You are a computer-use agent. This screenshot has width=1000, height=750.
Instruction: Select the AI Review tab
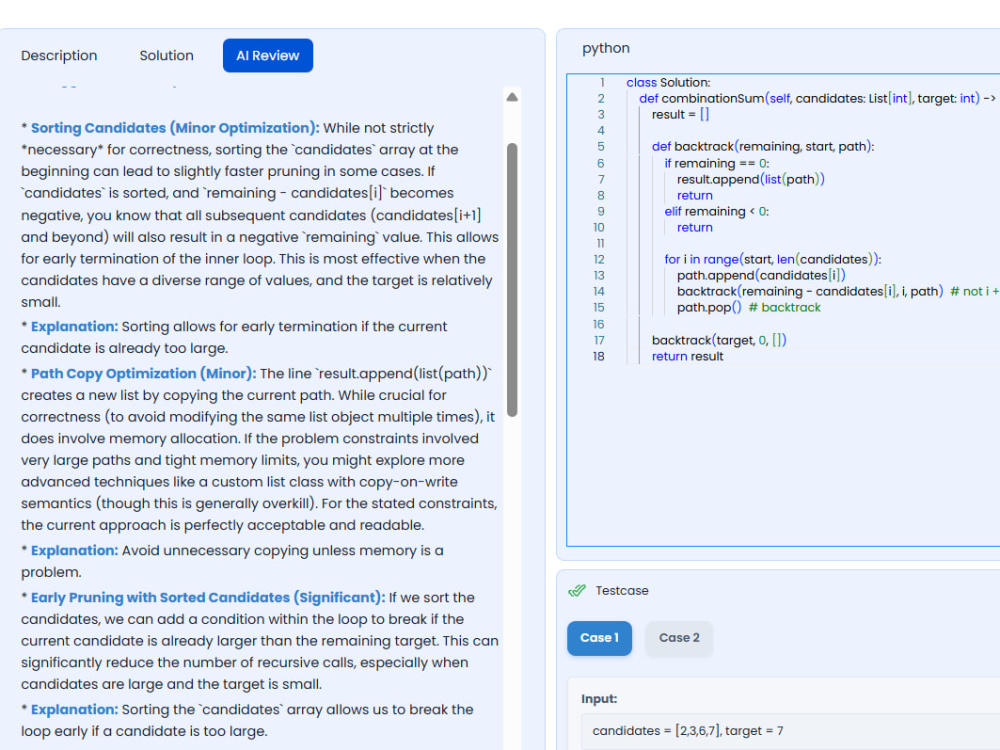pyautogui.click(x=268, y=55)
